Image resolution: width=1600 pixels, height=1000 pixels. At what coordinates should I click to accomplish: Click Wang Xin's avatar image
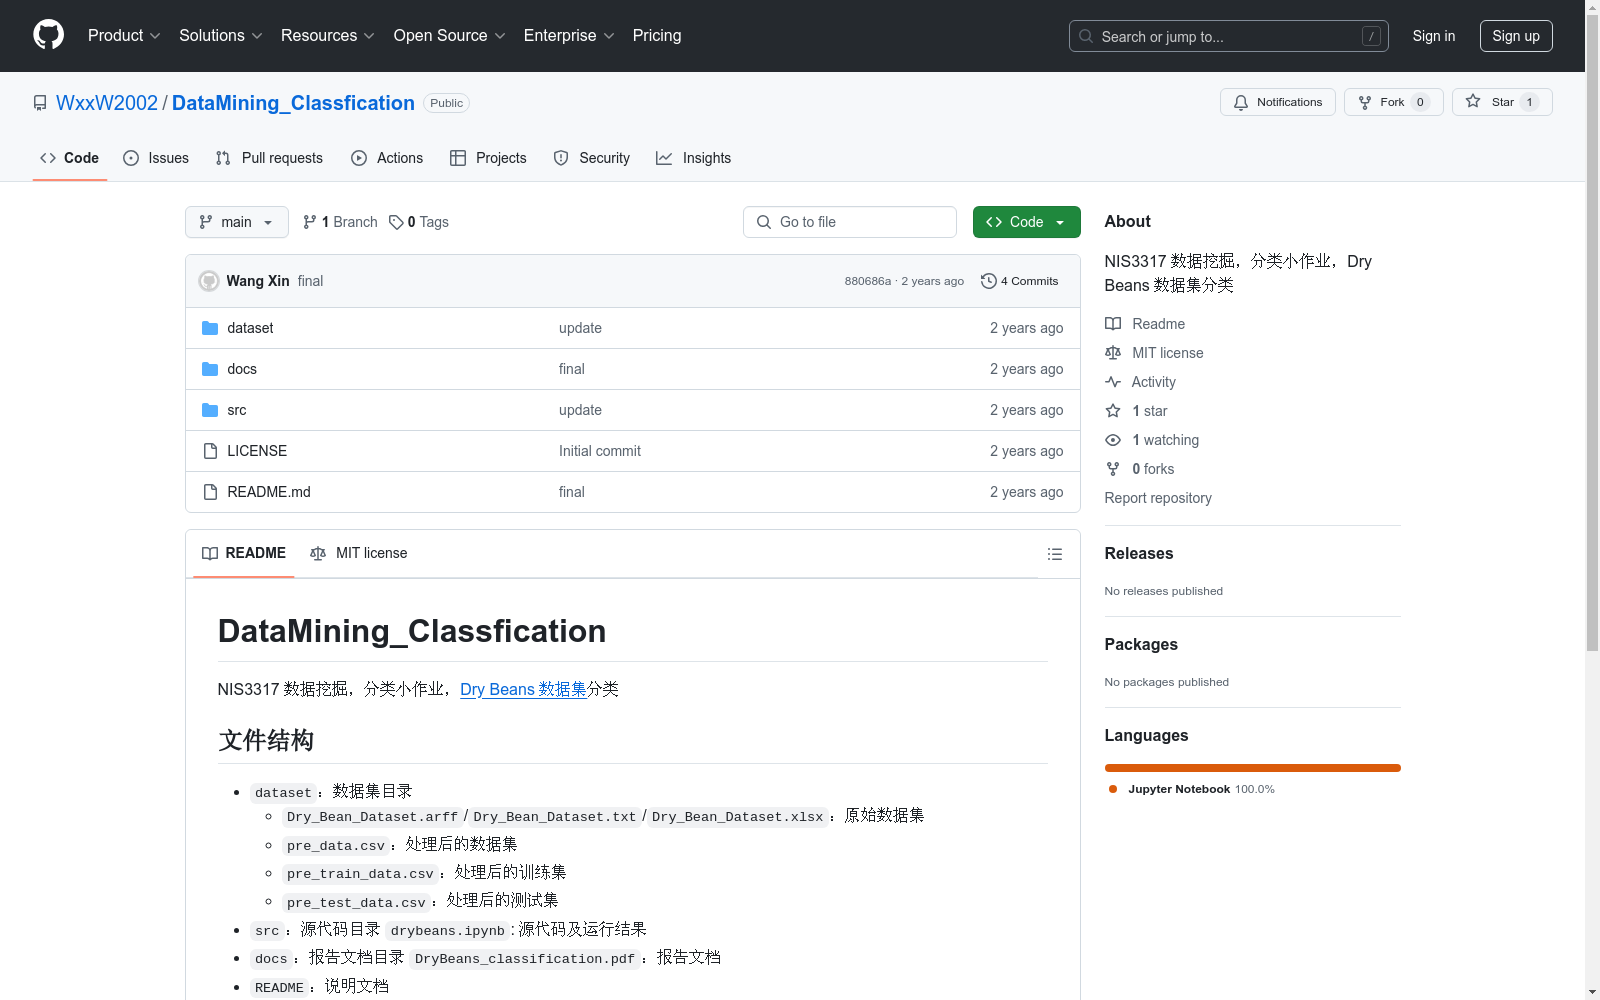(x=209, y=281)
